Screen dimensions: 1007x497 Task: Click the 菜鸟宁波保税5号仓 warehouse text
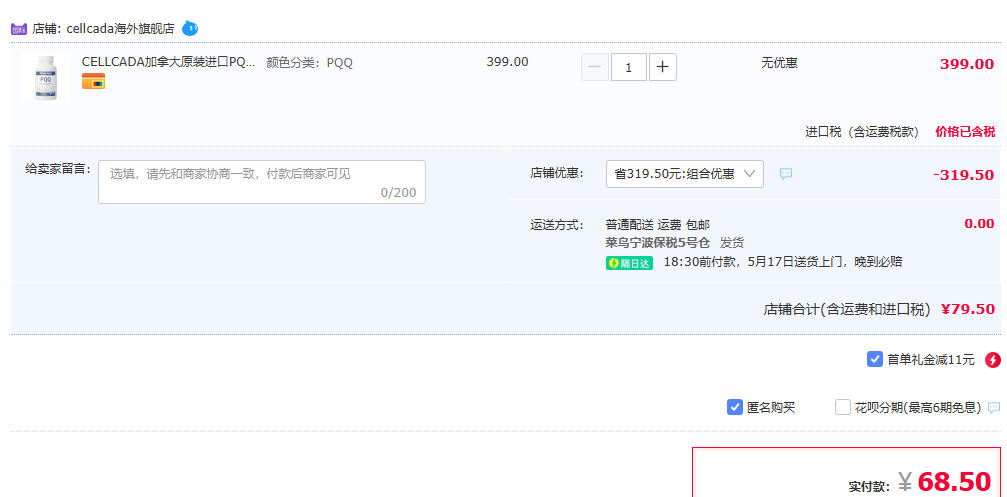coord(658,243)
